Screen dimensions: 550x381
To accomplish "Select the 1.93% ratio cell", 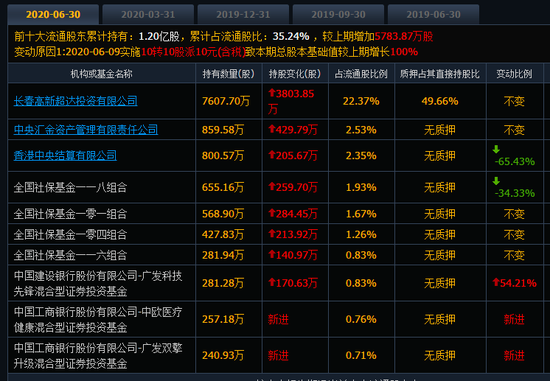I will (x=361, y=187).
